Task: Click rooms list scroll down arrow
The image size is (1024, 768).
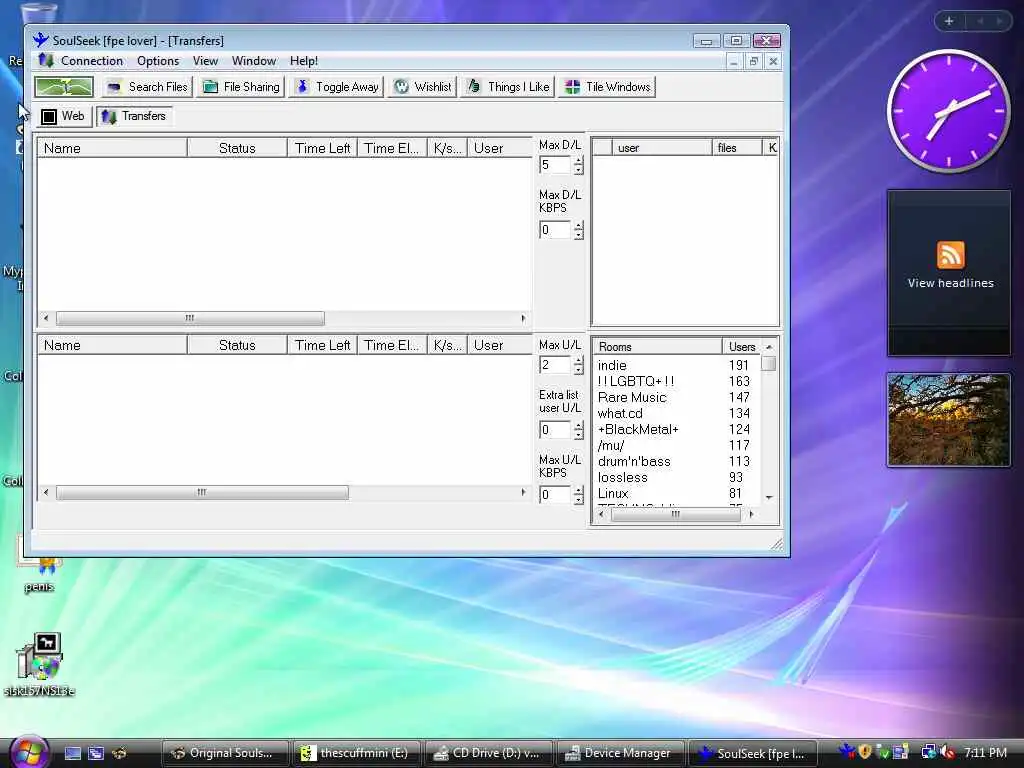Action: [769, 498]
